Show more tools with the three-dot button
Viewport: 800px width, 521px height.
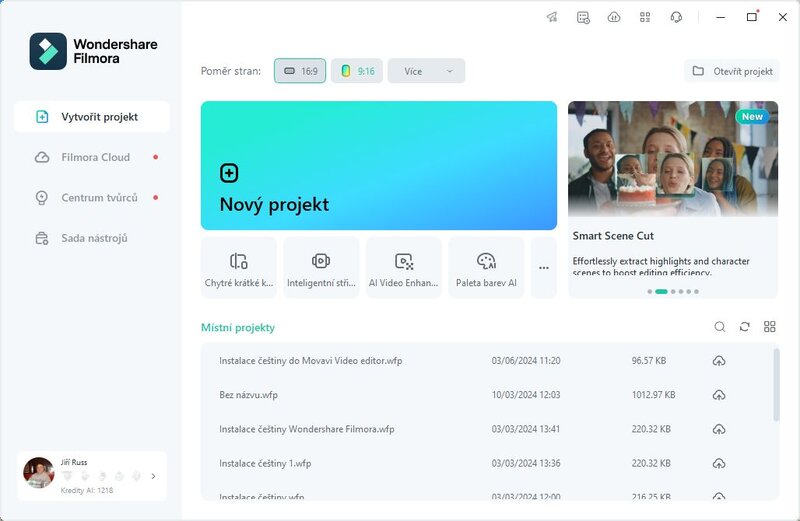pyautogui.click(x=544, y=267)
